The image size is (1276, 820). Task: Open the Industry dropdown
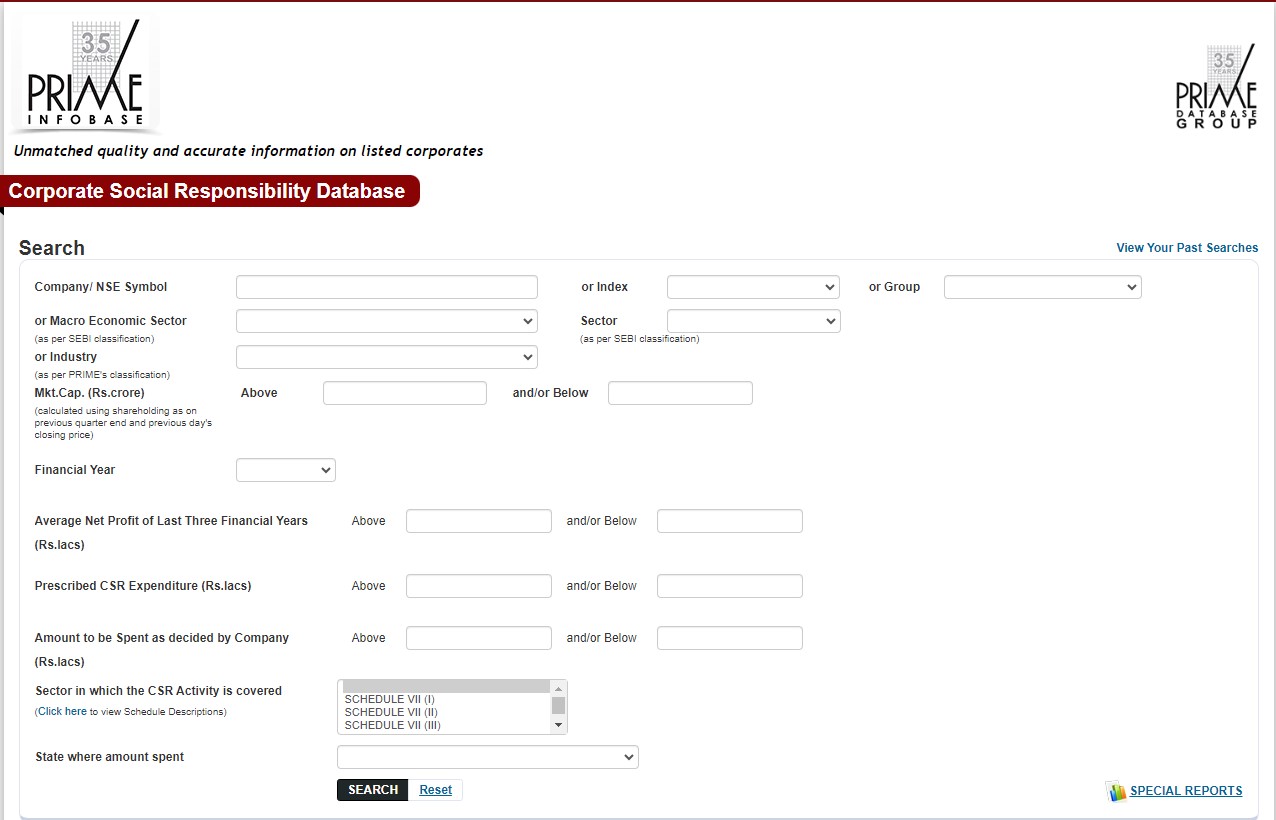[x=386, y=357]
